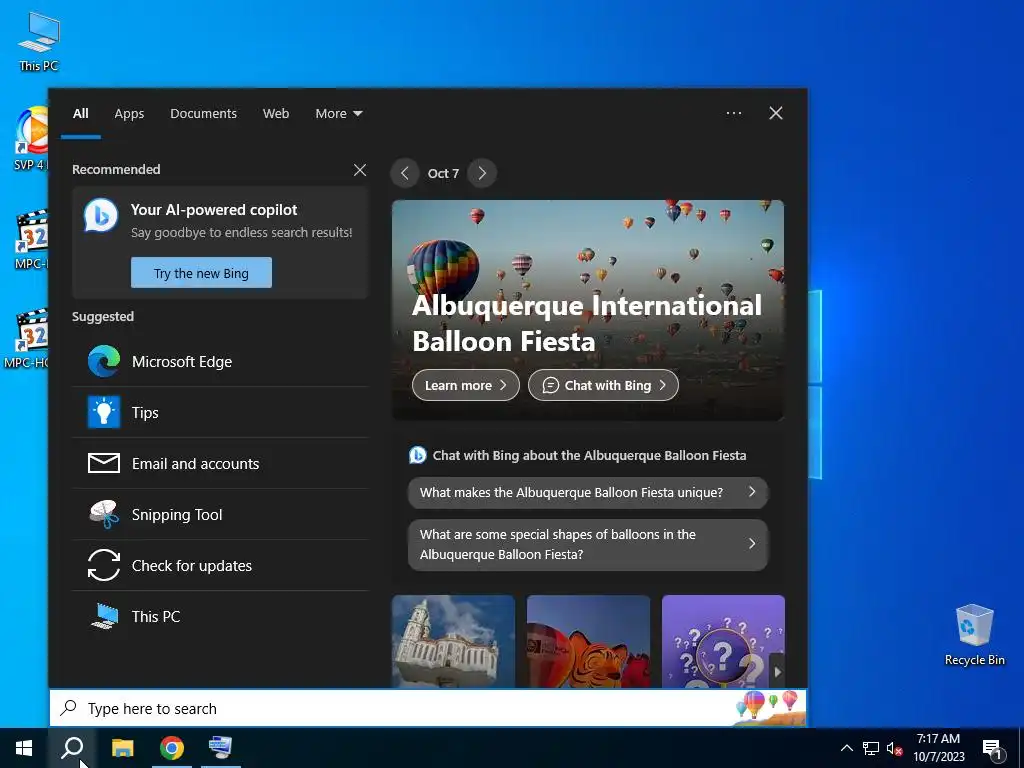Launch Snipping Tool from suggestions
This screenshot has width=1024, height=768.
(221, 514)
